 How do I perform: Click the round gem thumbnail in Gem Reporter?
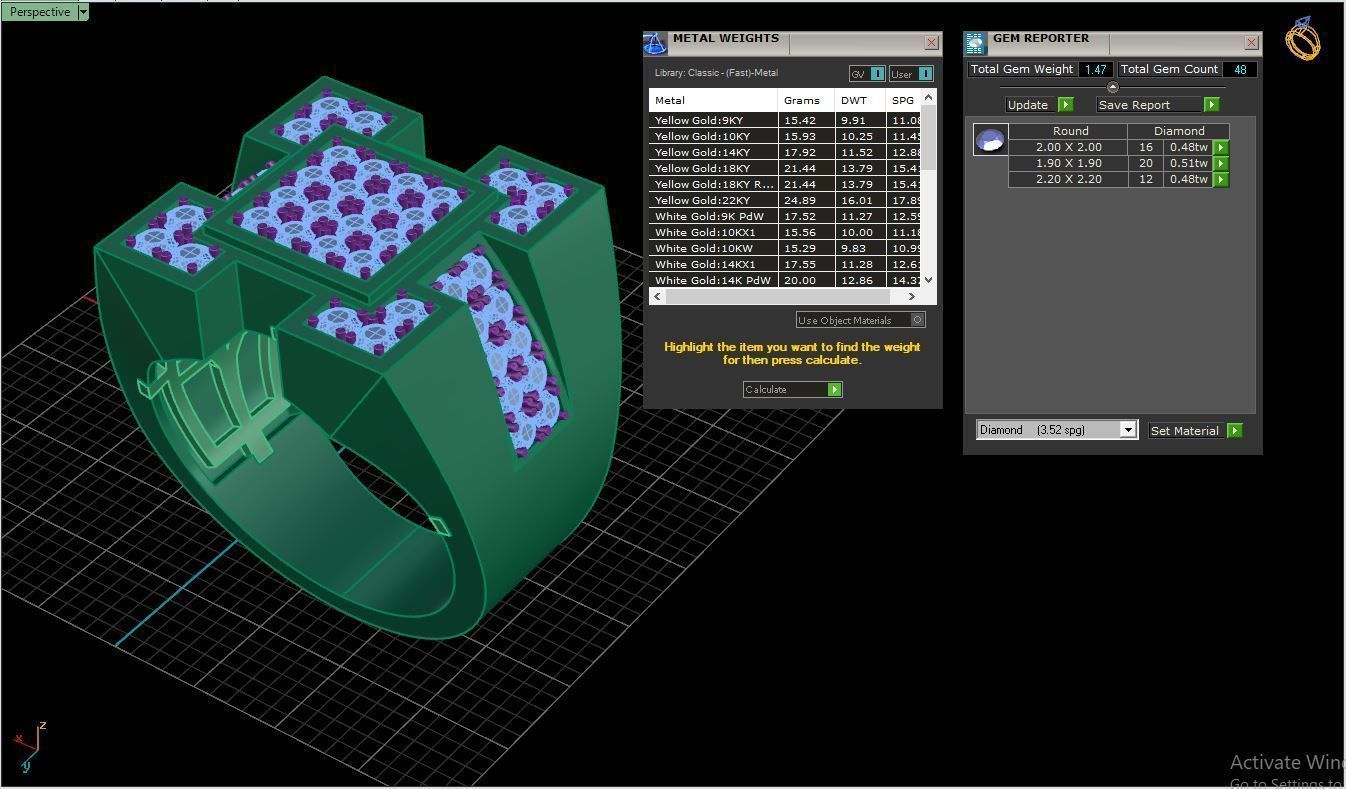(990, 140)
